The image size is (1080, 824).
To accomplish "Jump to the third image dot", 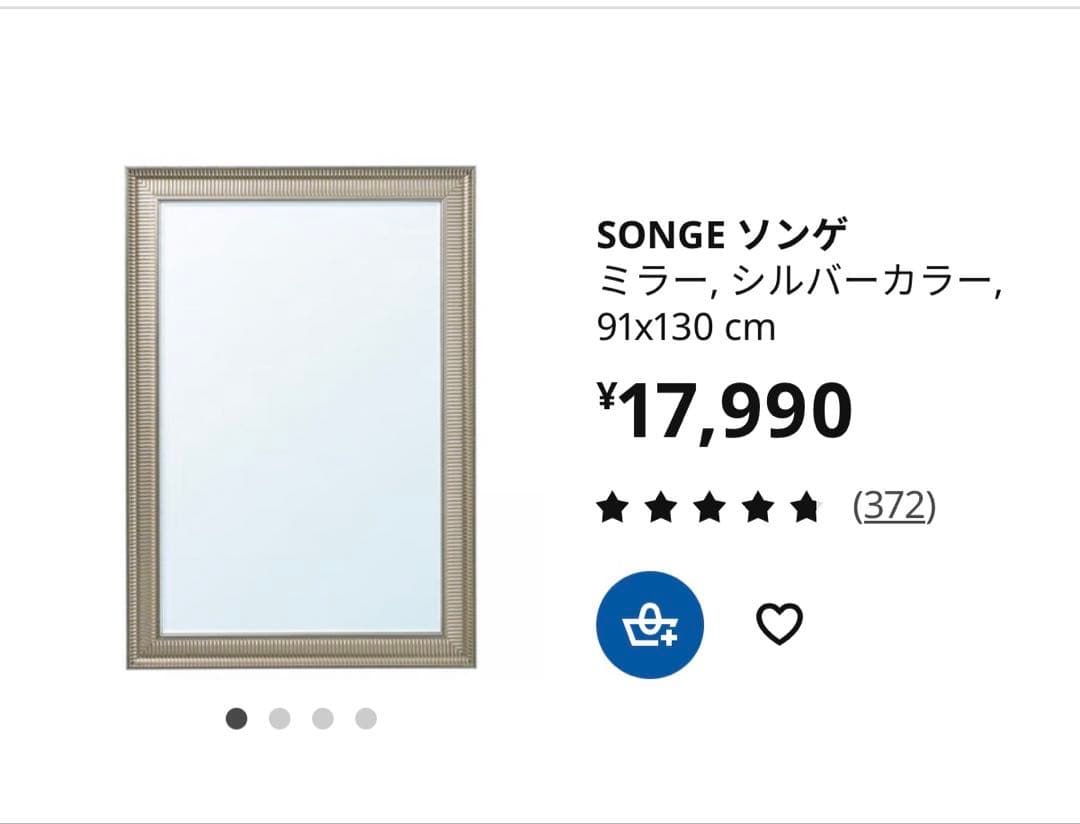I will pyautogui.click(x=322, y=718).
